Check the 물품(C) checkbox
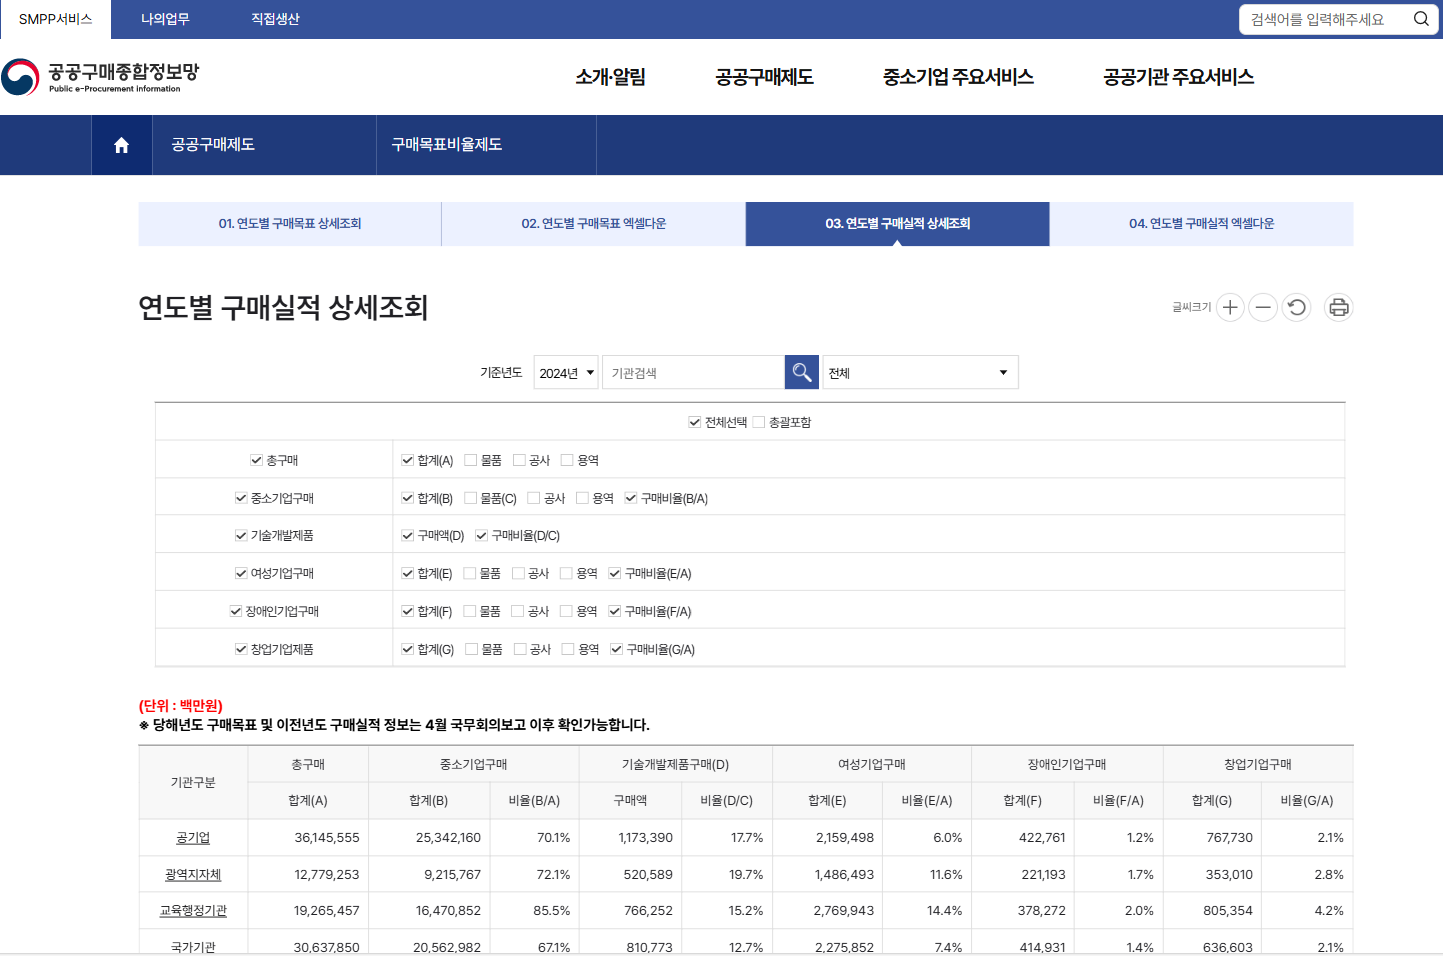The width and height of the screenshot is (1443, 956). [471, 498]
